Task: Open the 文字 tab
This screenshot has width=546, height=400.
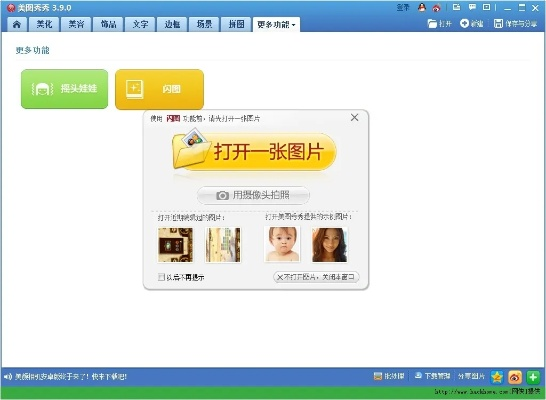Action: tap(140, 24)
